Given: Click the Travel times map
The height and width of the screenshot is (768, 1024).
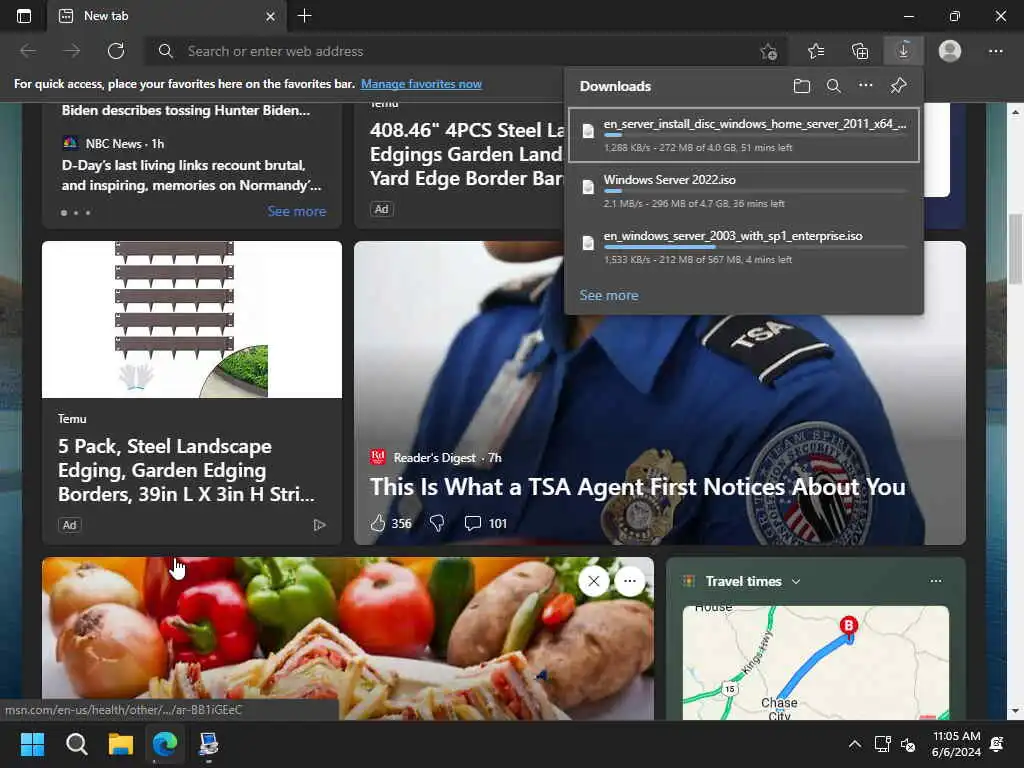Looking at the screenshot, I should click(816, 663).
